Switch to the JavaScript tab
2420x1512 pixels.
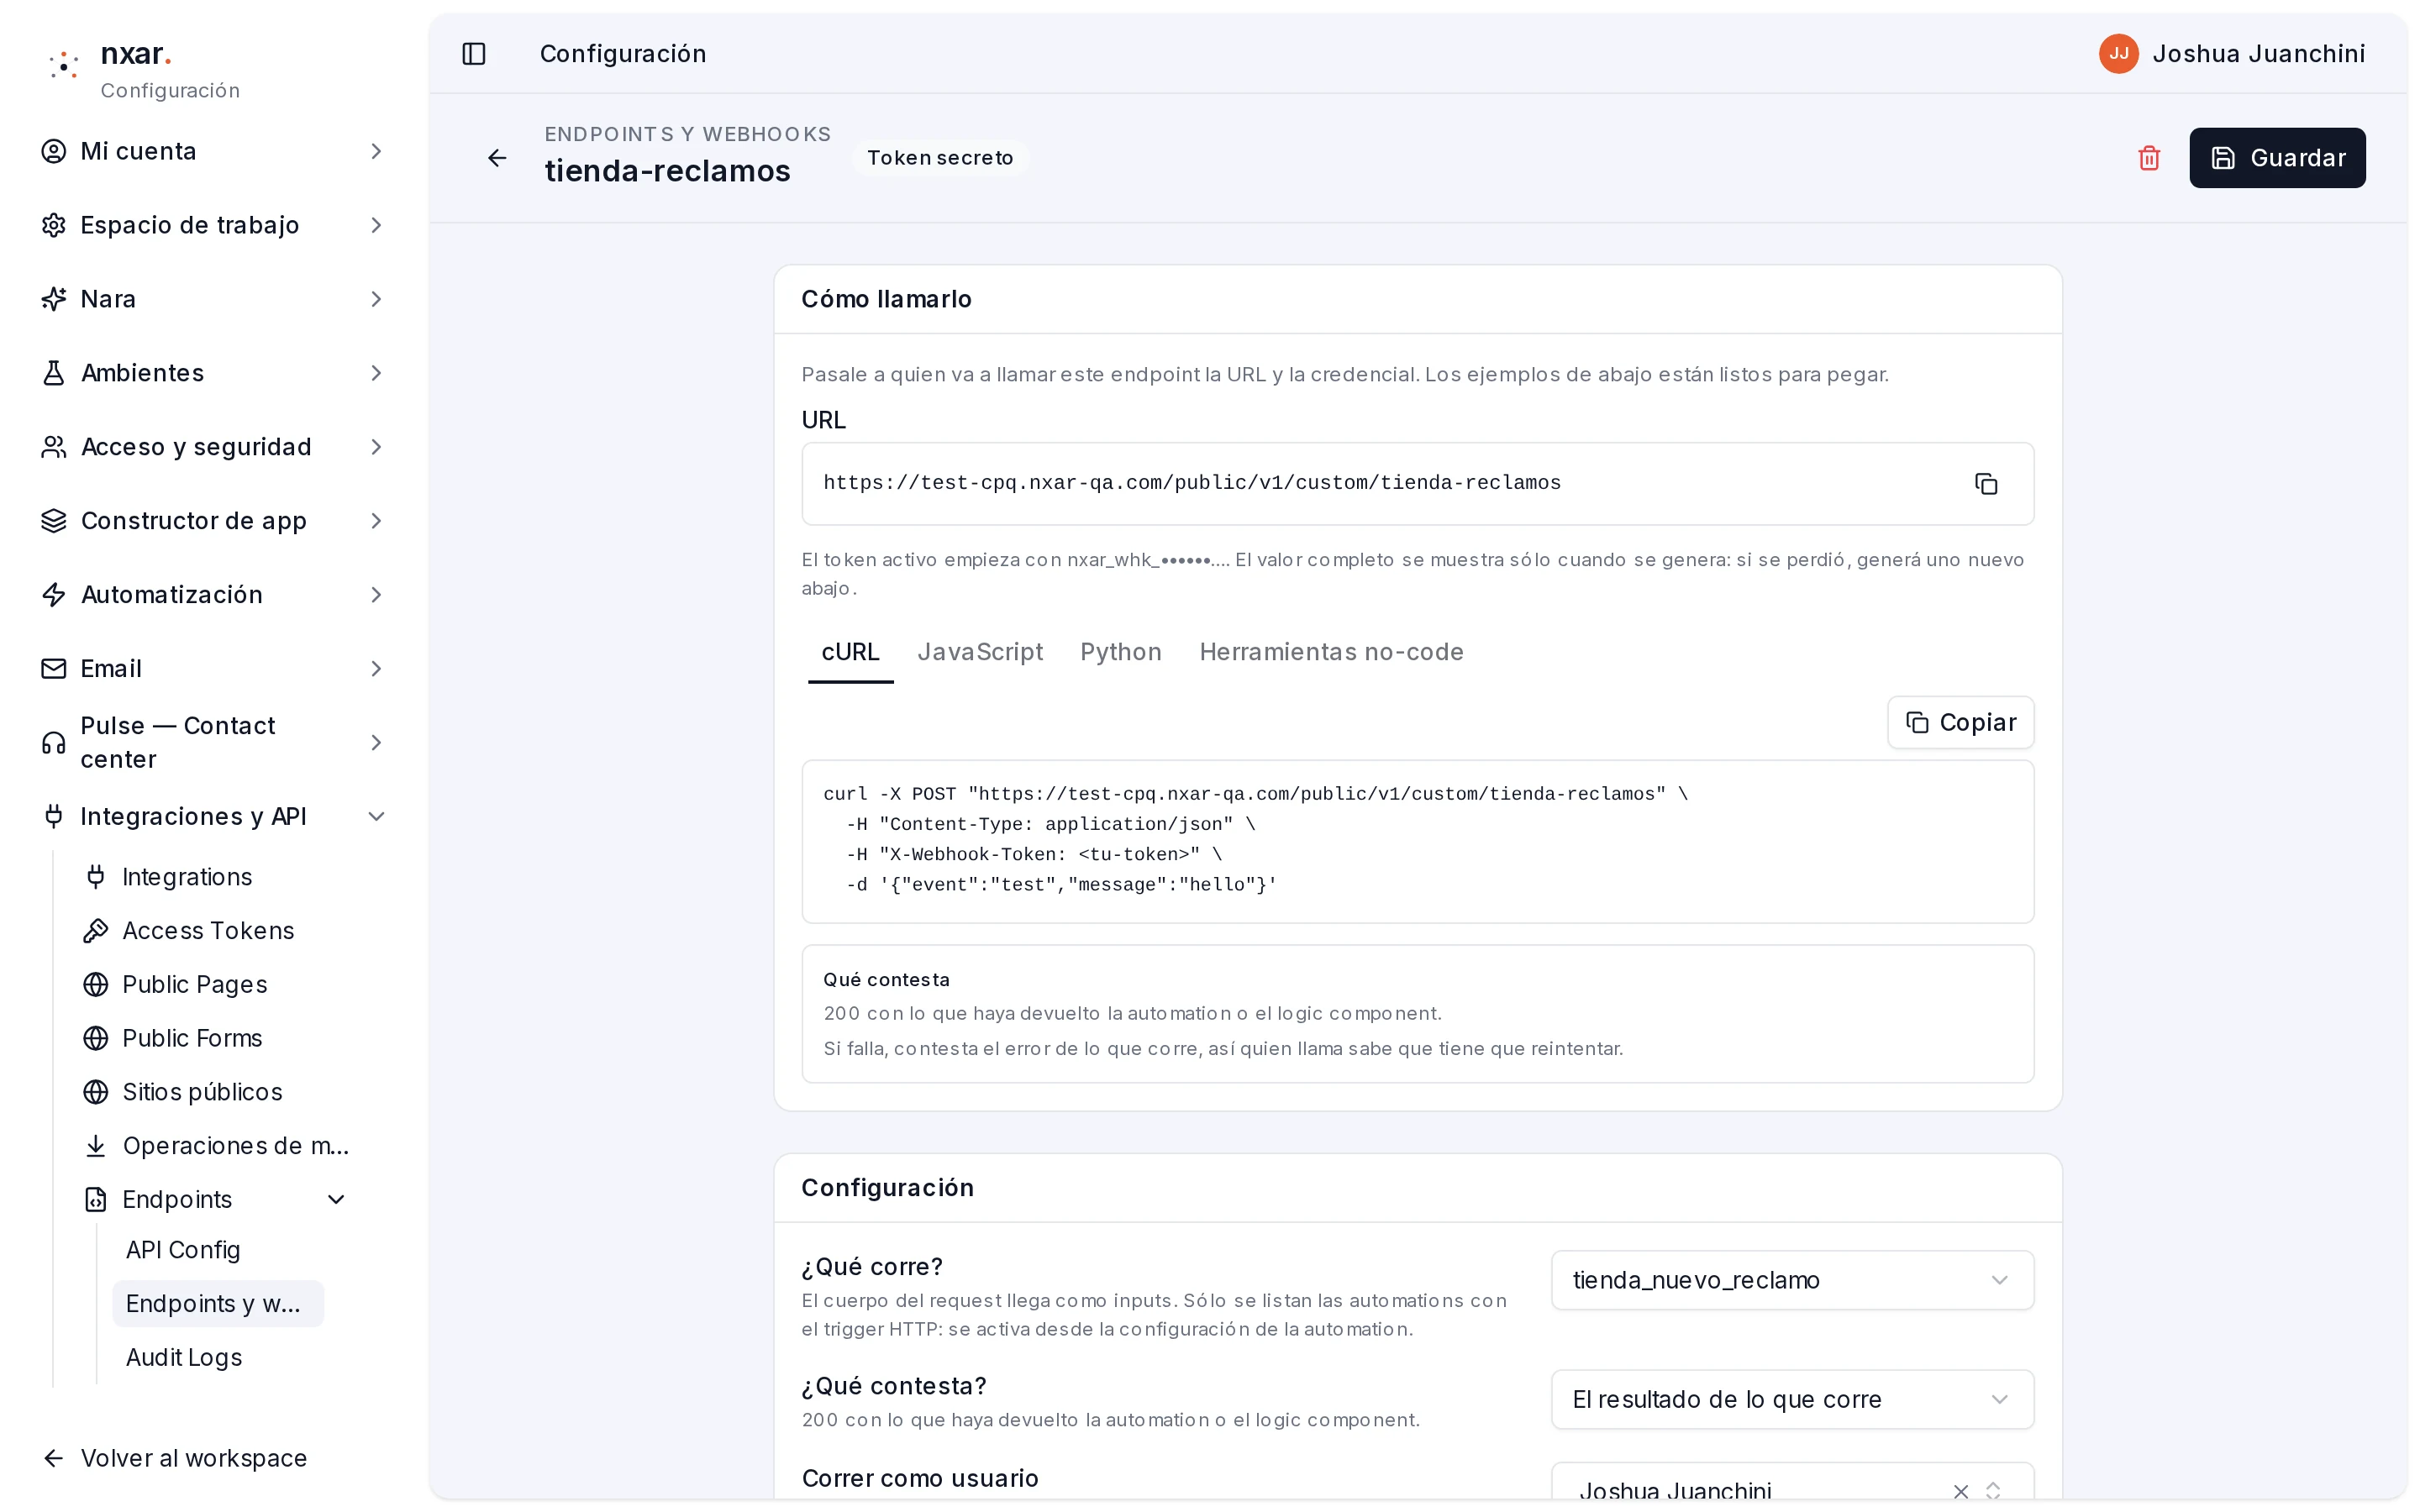(x=980, y=652)
